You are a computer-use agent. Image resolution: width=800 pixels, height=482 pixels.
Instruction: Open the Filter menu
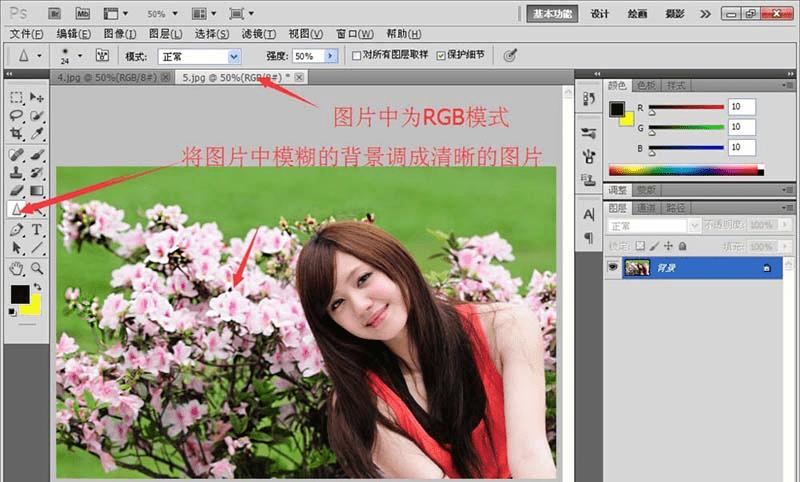point(259,34)
